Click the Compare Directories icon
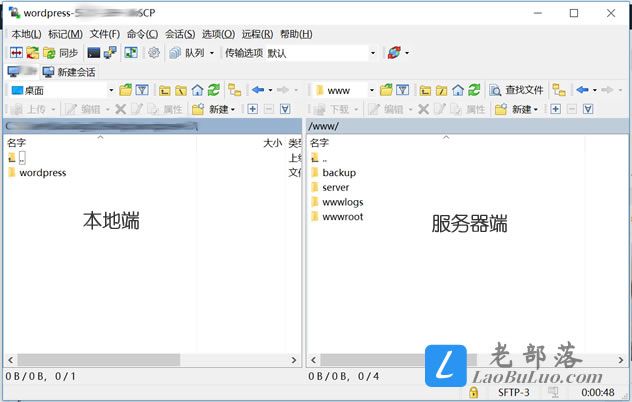The width and height of the screenshot is (632, 402). (x=16, y=53)
